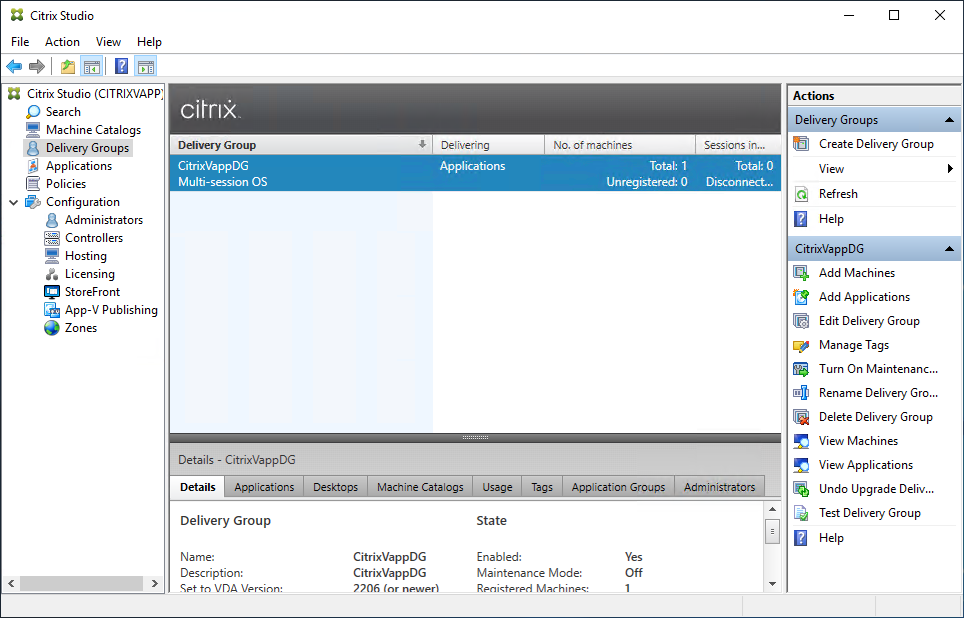
Task: Collapse the Delivery Groups actions section
Action: (949, 120)
